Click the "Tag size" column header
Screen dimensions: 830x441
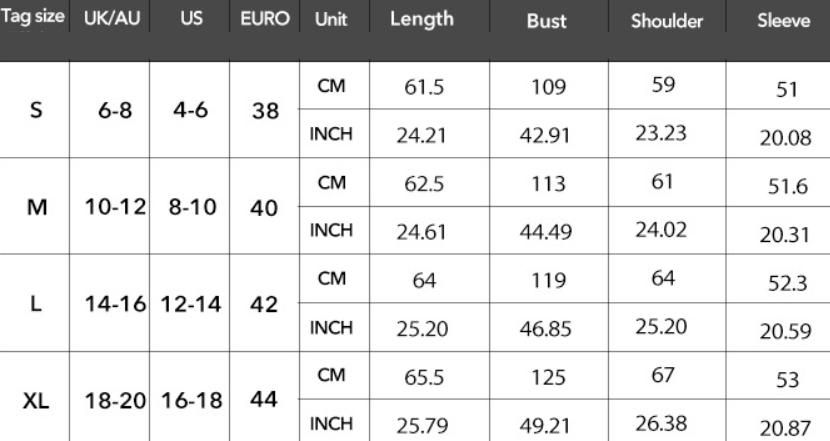coord(33,21)
